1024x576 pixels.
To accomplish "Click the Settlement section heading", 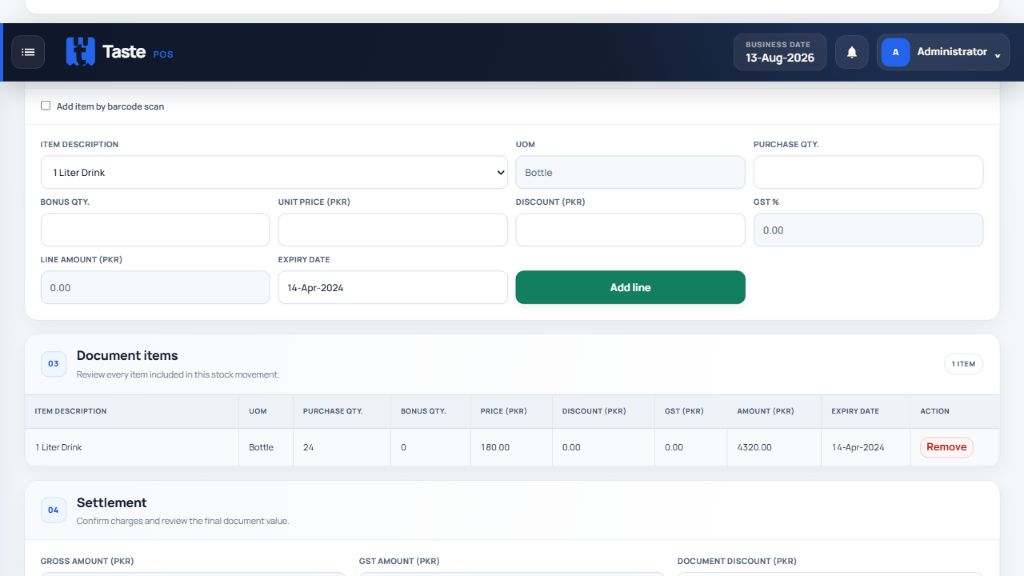I will (112, 502).
